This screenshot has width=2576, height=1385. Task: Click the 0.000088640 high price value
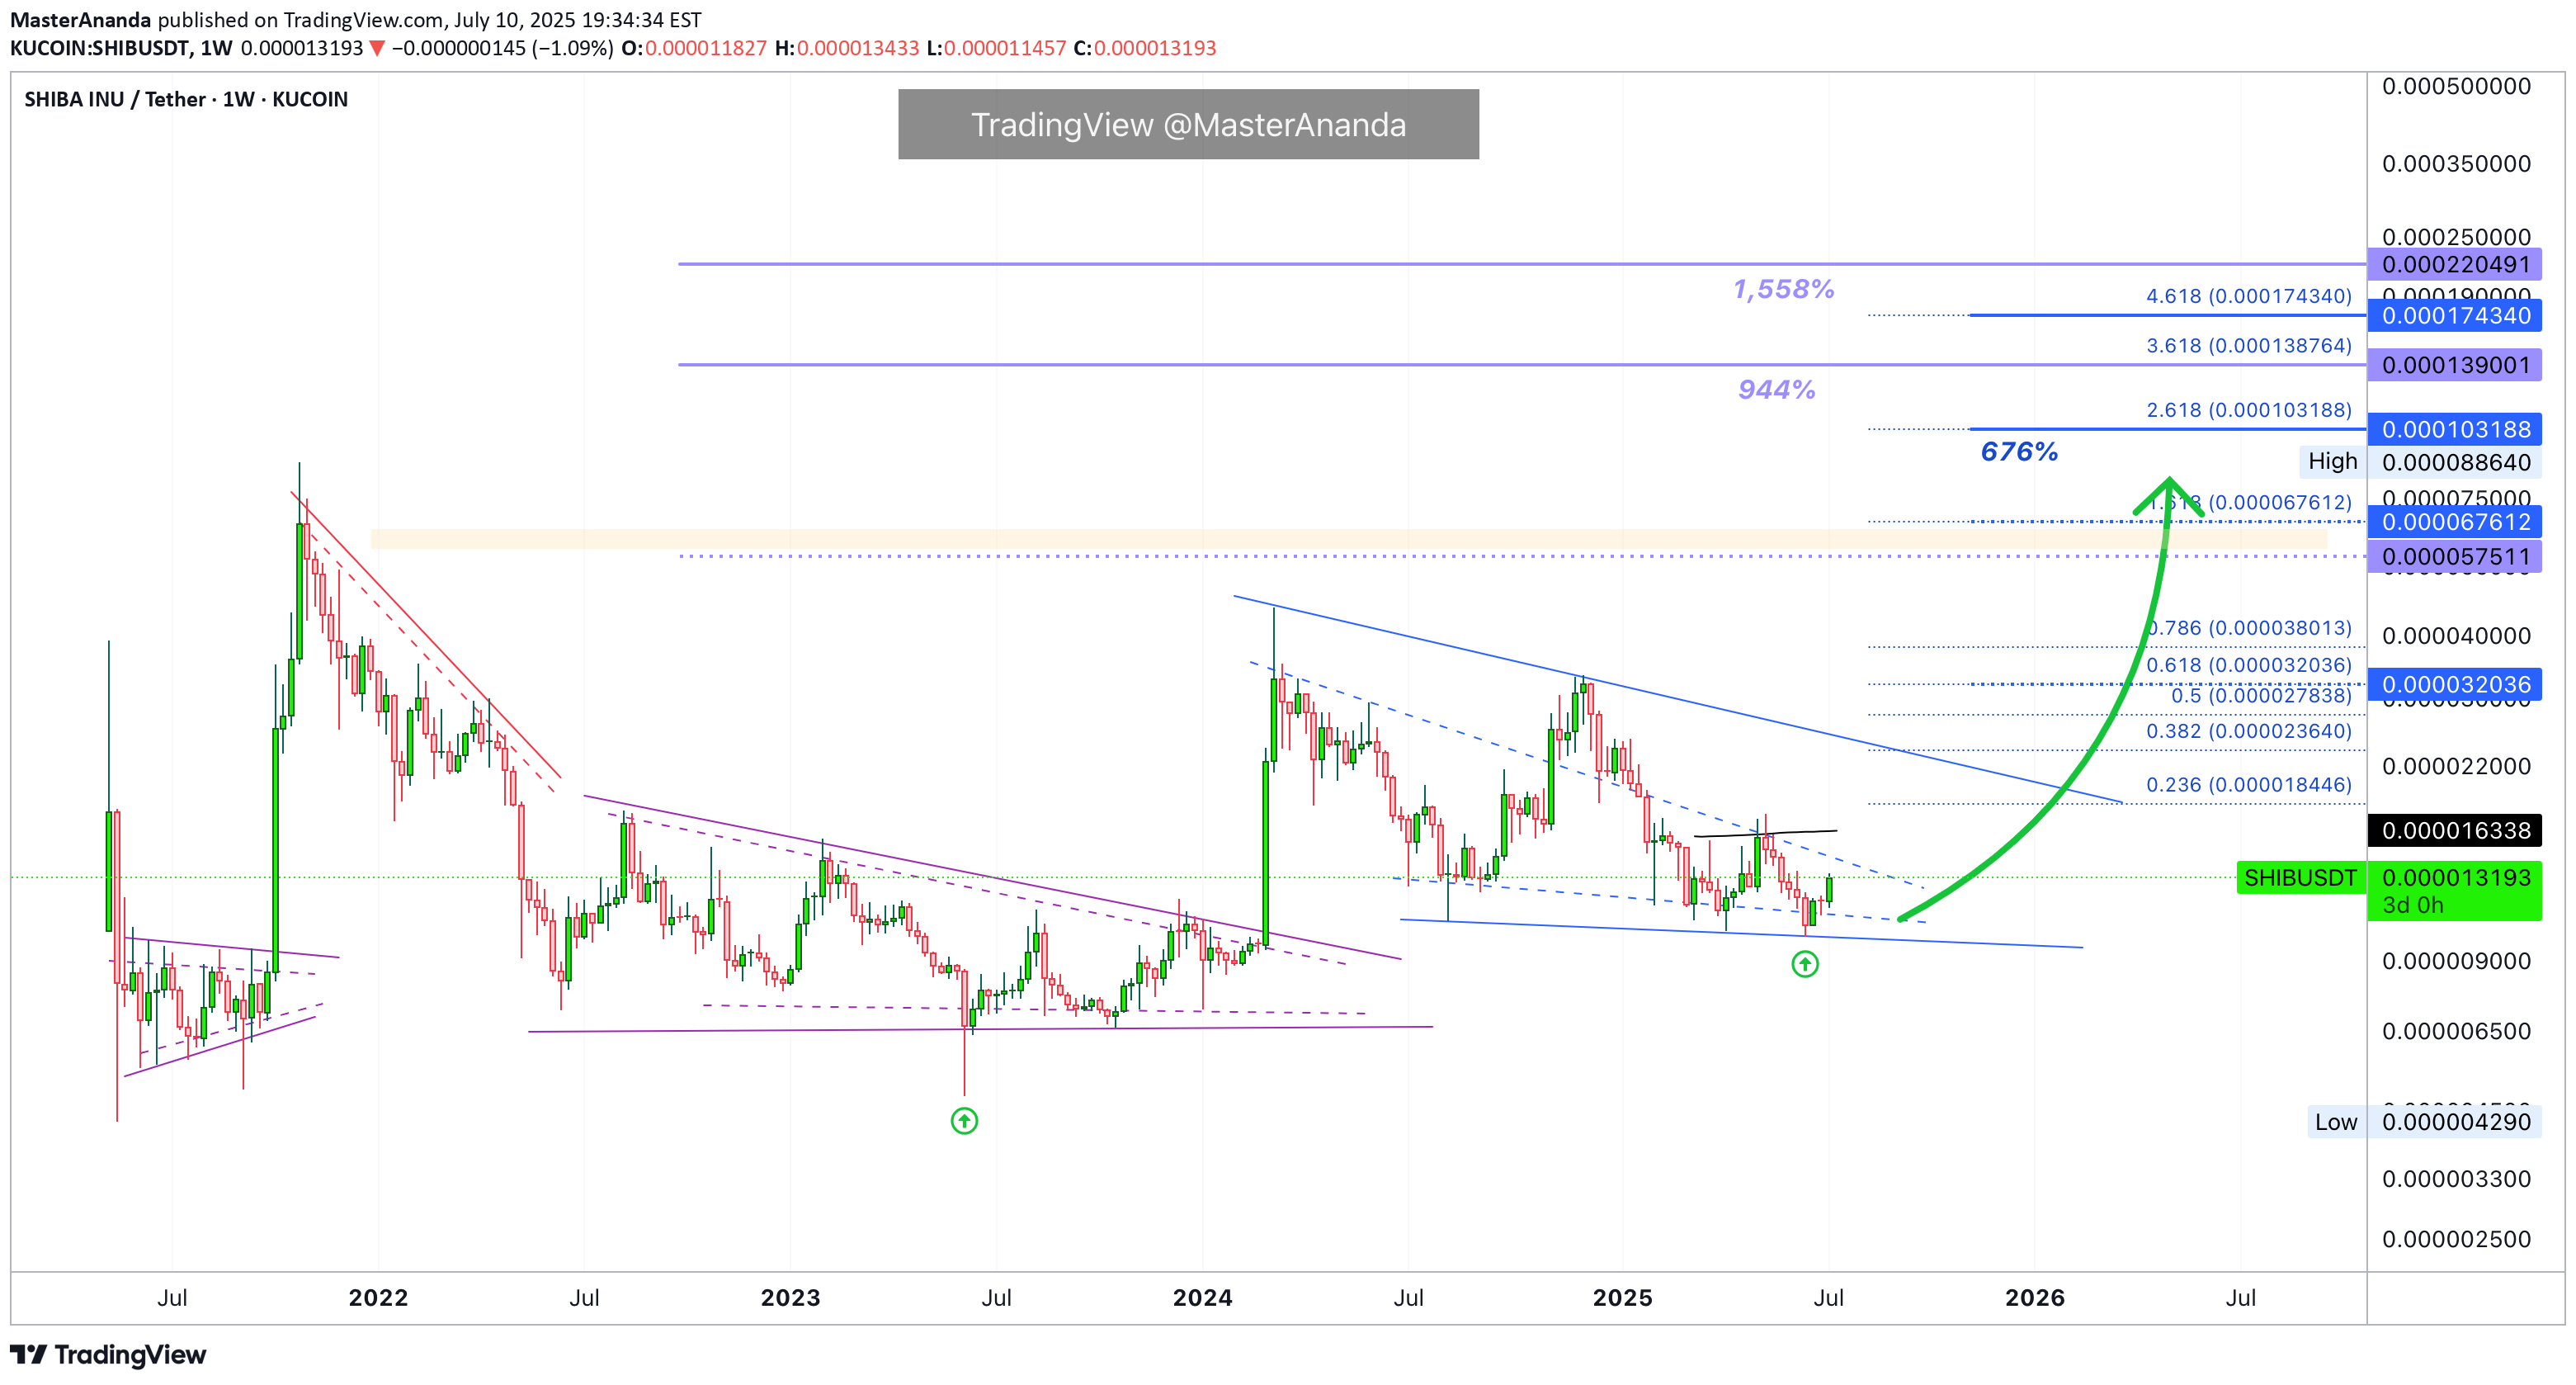(2455, 462)
